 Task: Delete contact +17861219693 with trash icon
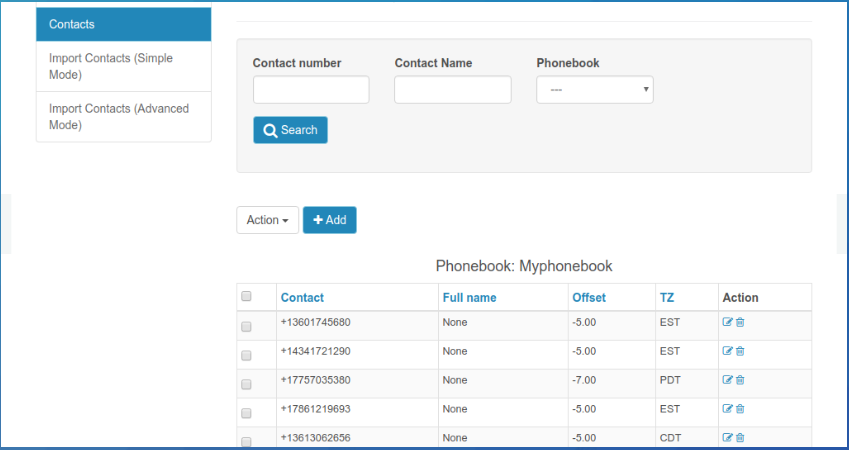[x=740, y=409]
